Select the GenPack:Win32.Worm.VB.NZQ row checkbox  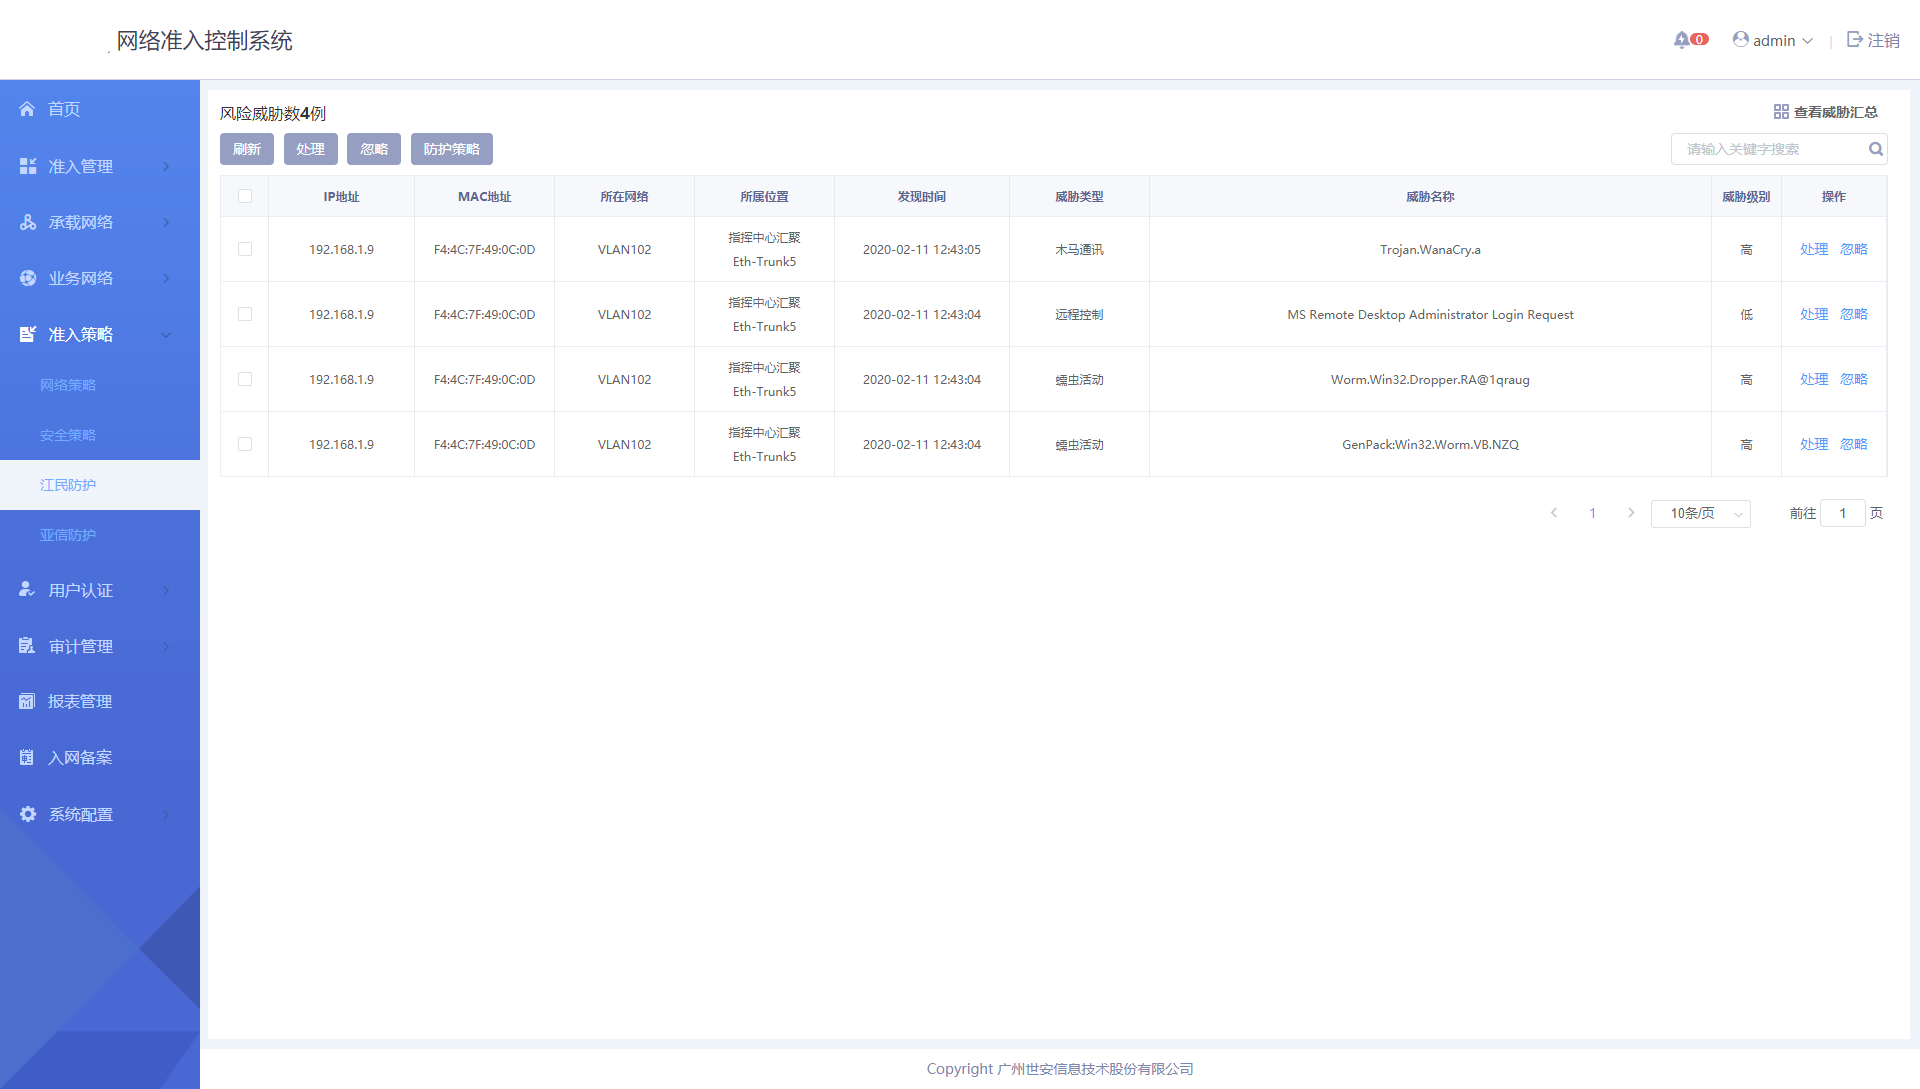click(x=245, y=444)
